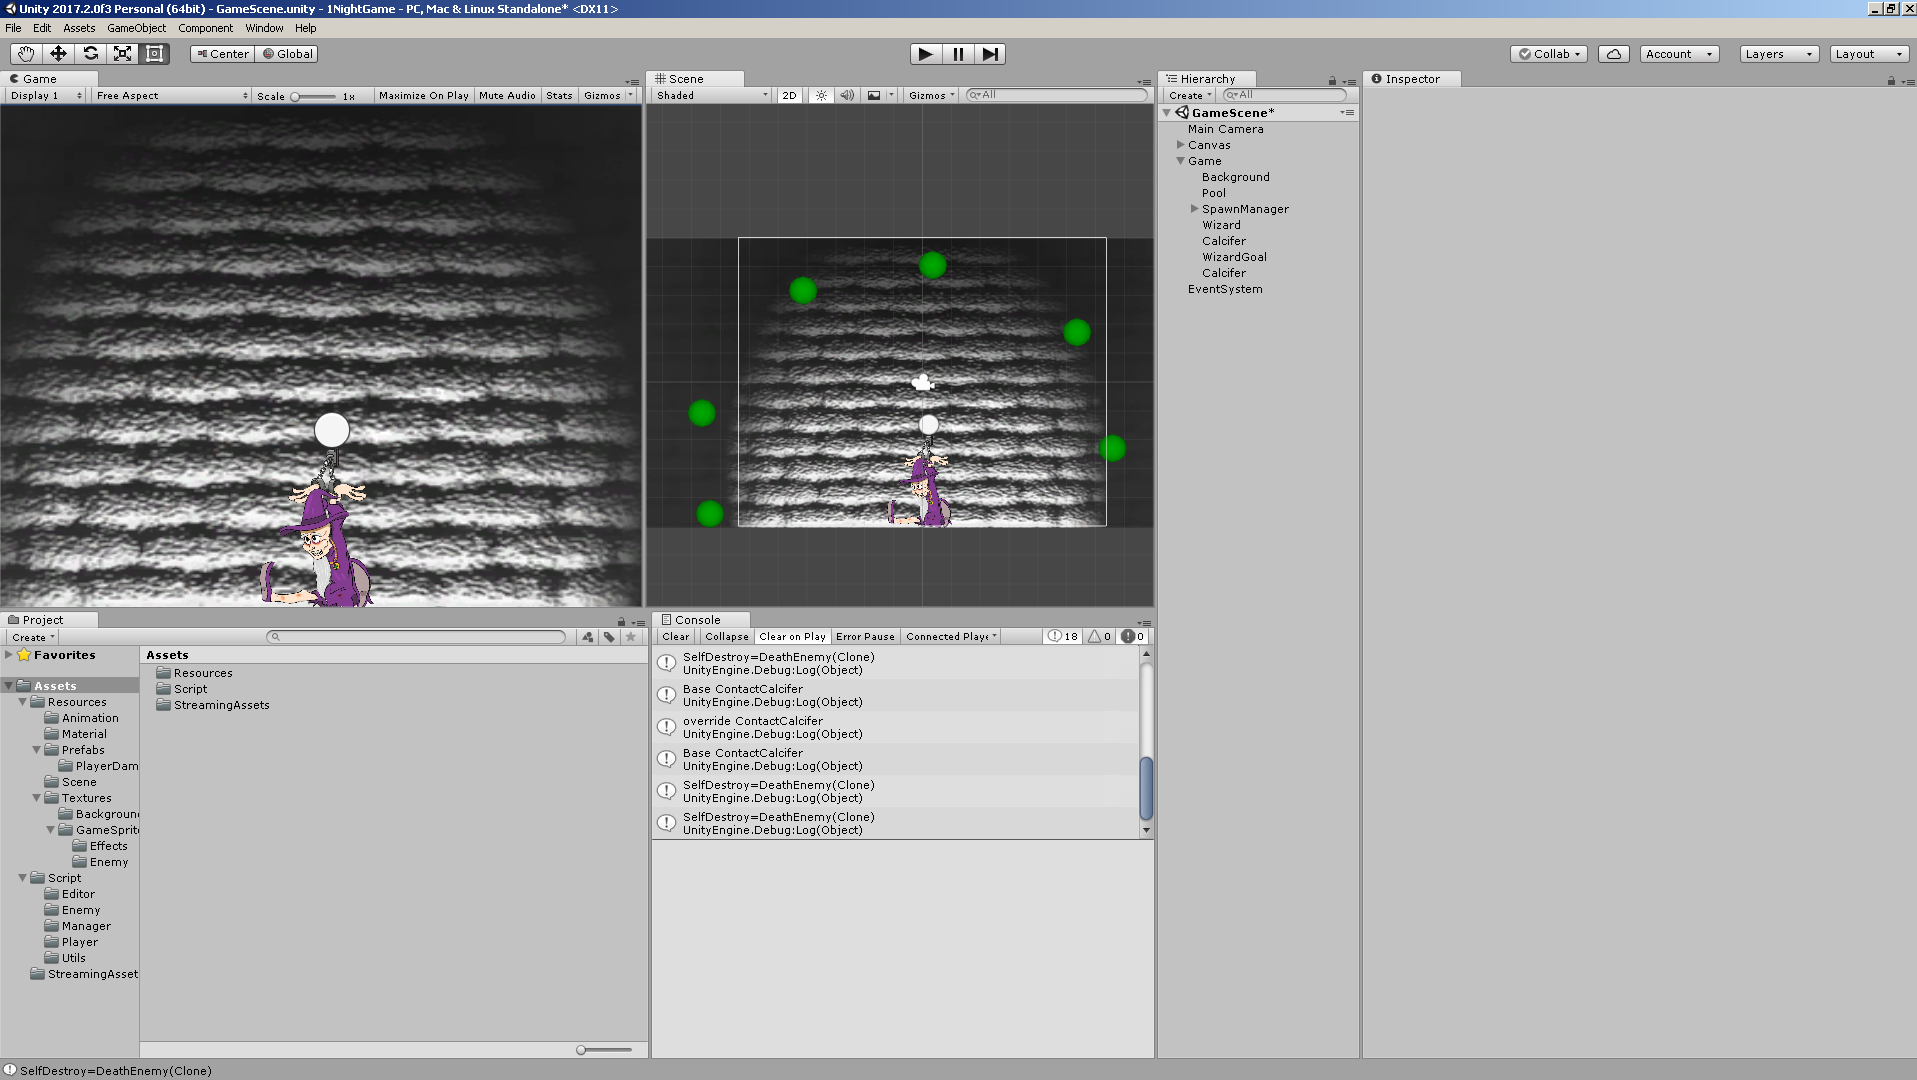Toggle scene lighting sun icon
Screen dimensions: 1917x1080
pyautogui.click(x=821, y=96)
